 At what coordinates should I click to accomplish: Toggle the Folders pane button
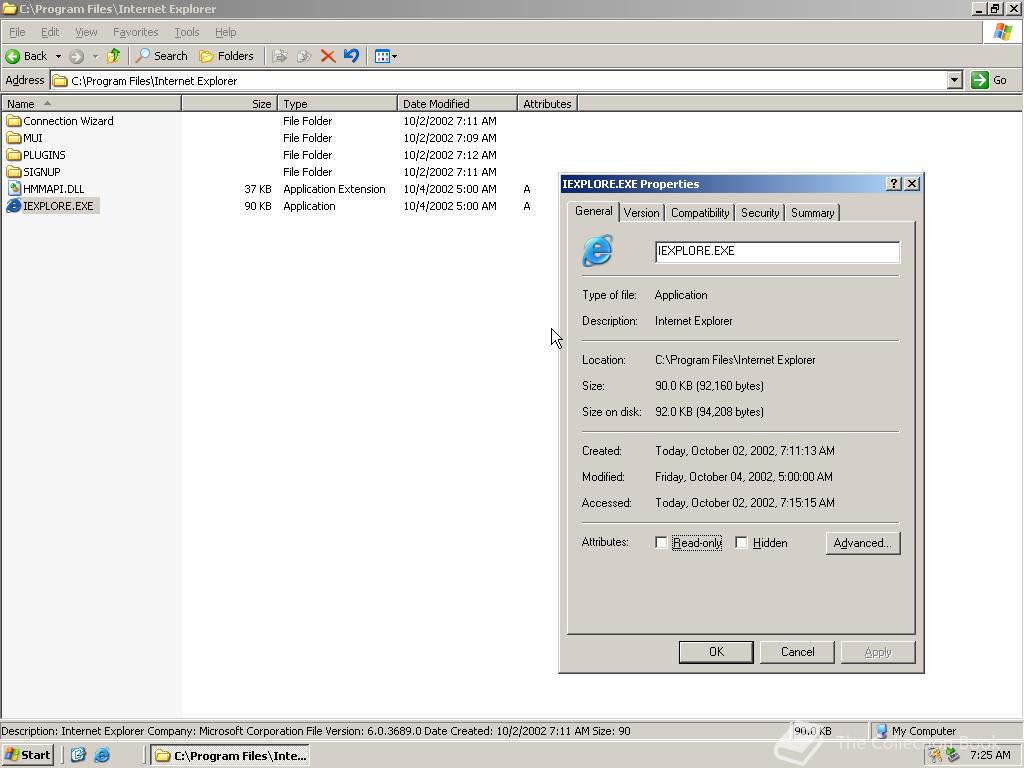(x=226, y=56)
